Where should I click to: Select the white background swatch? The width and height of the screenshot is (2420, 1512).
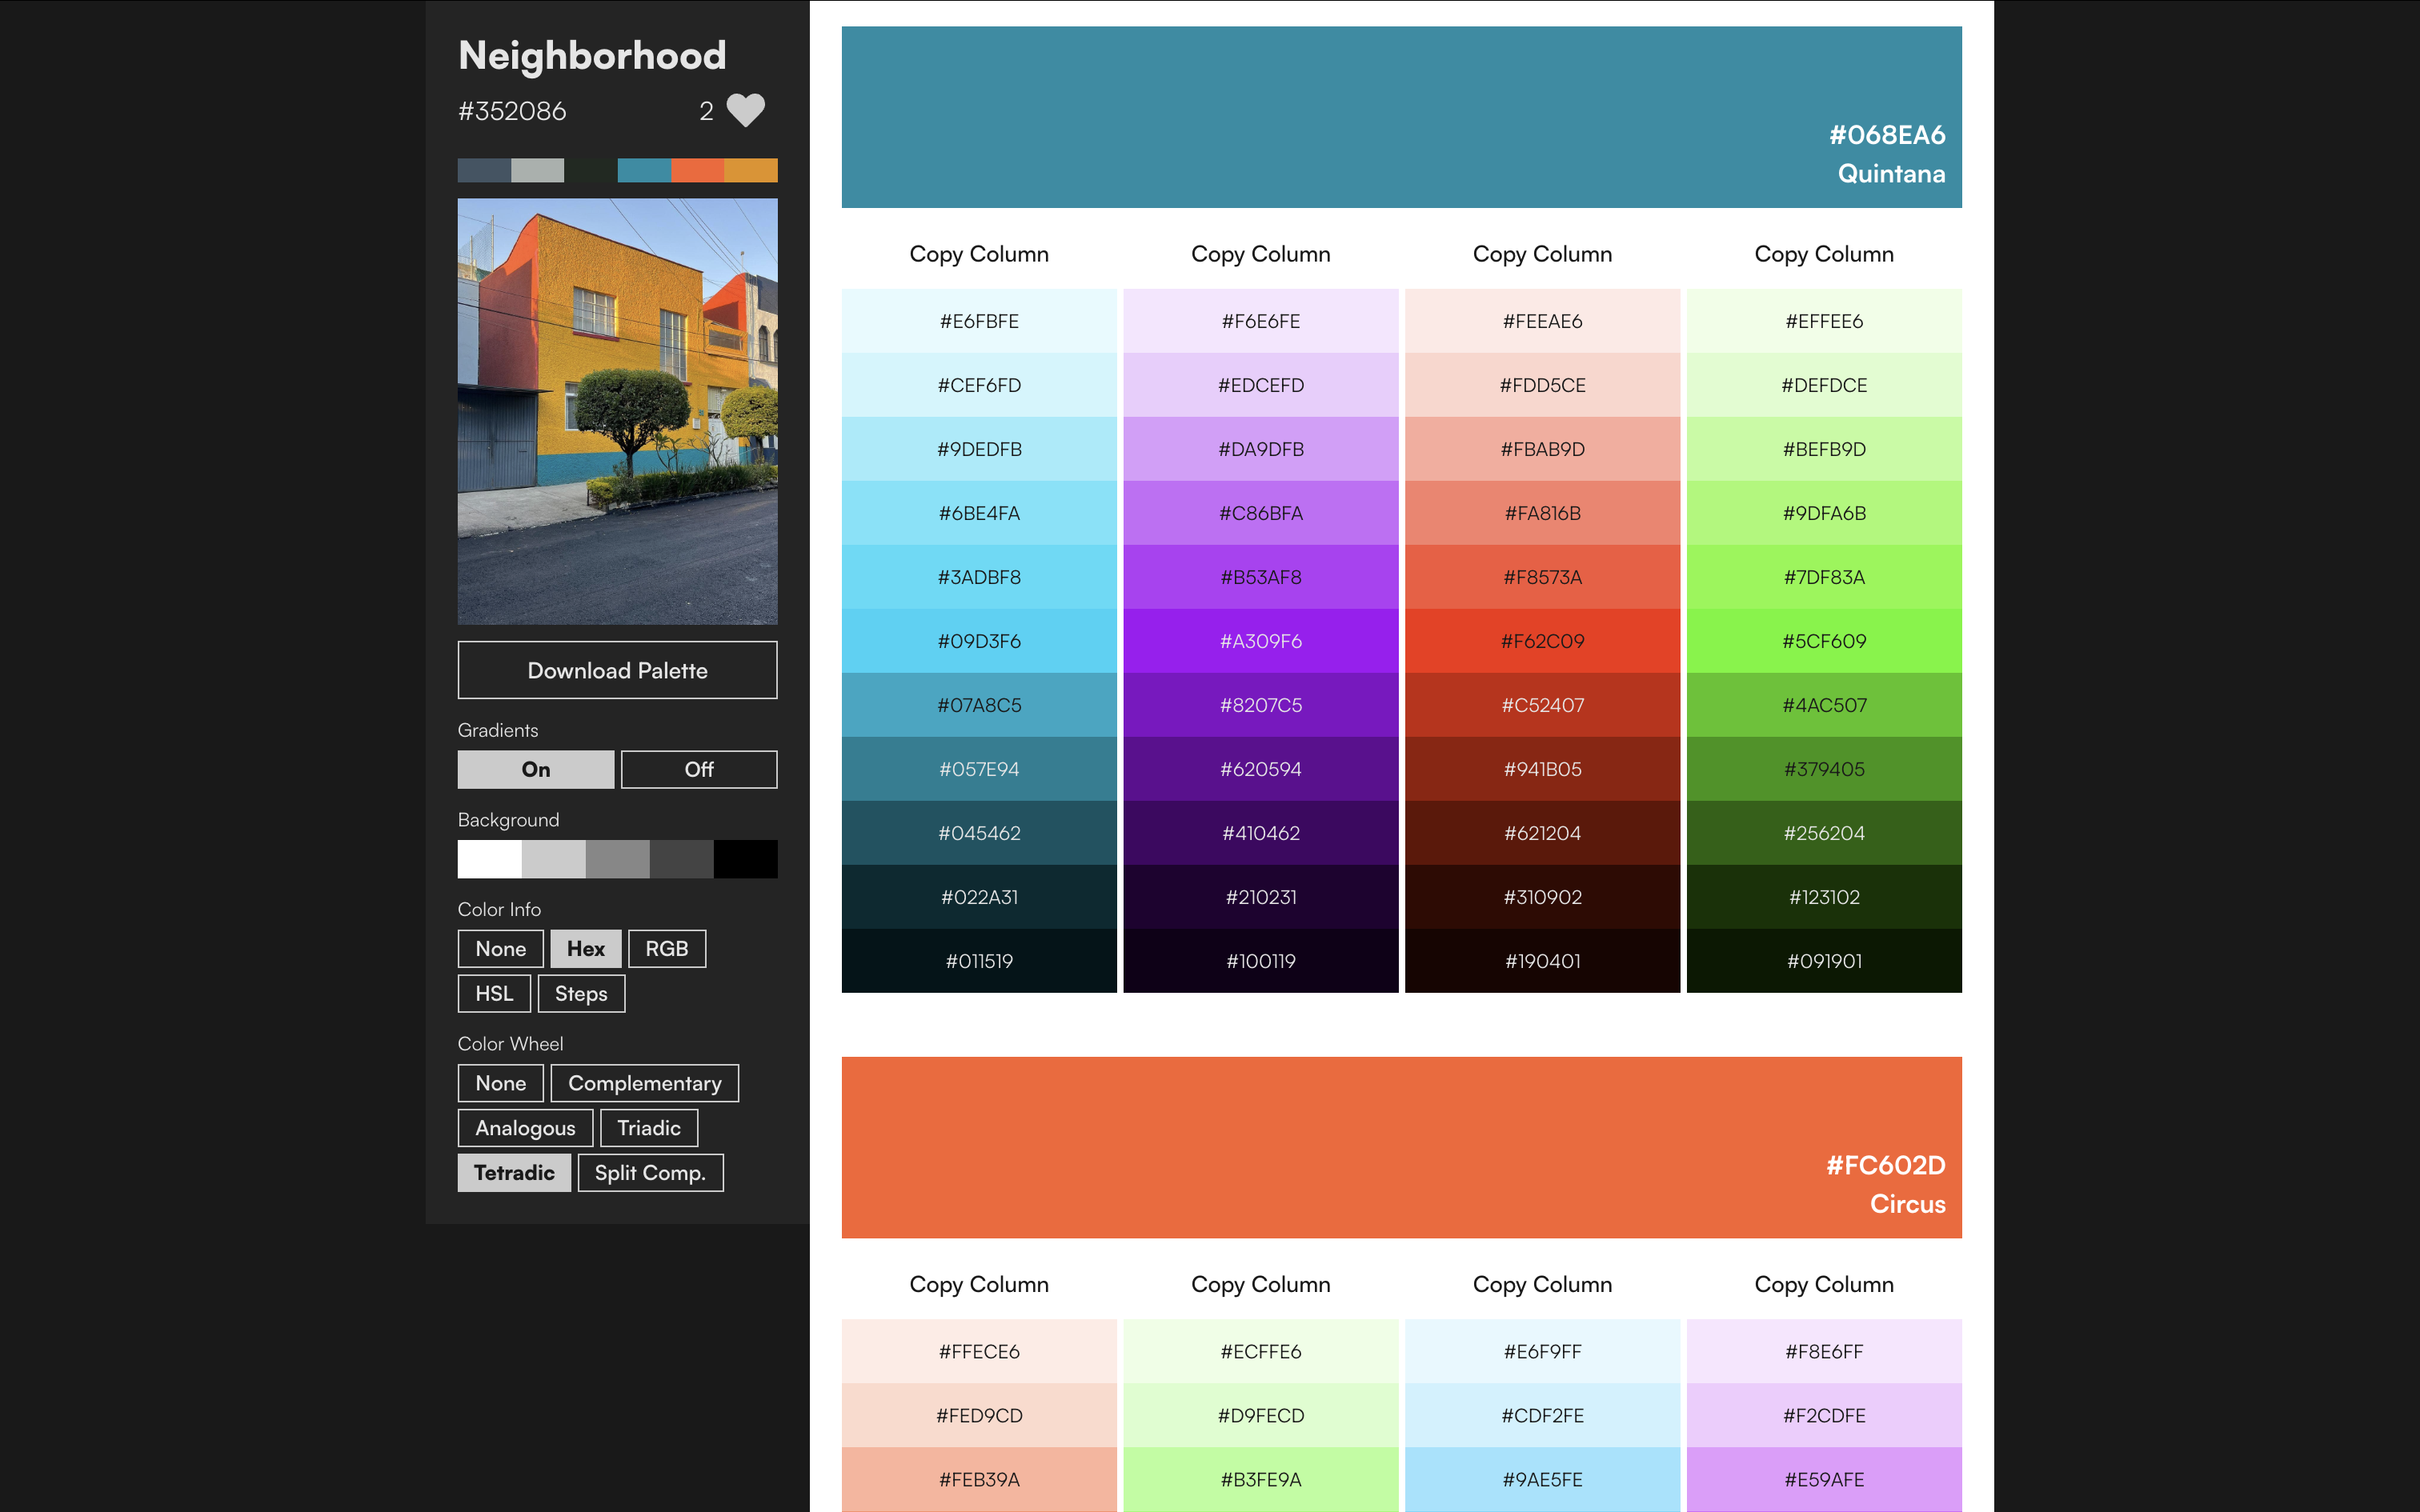click(489, 859)
